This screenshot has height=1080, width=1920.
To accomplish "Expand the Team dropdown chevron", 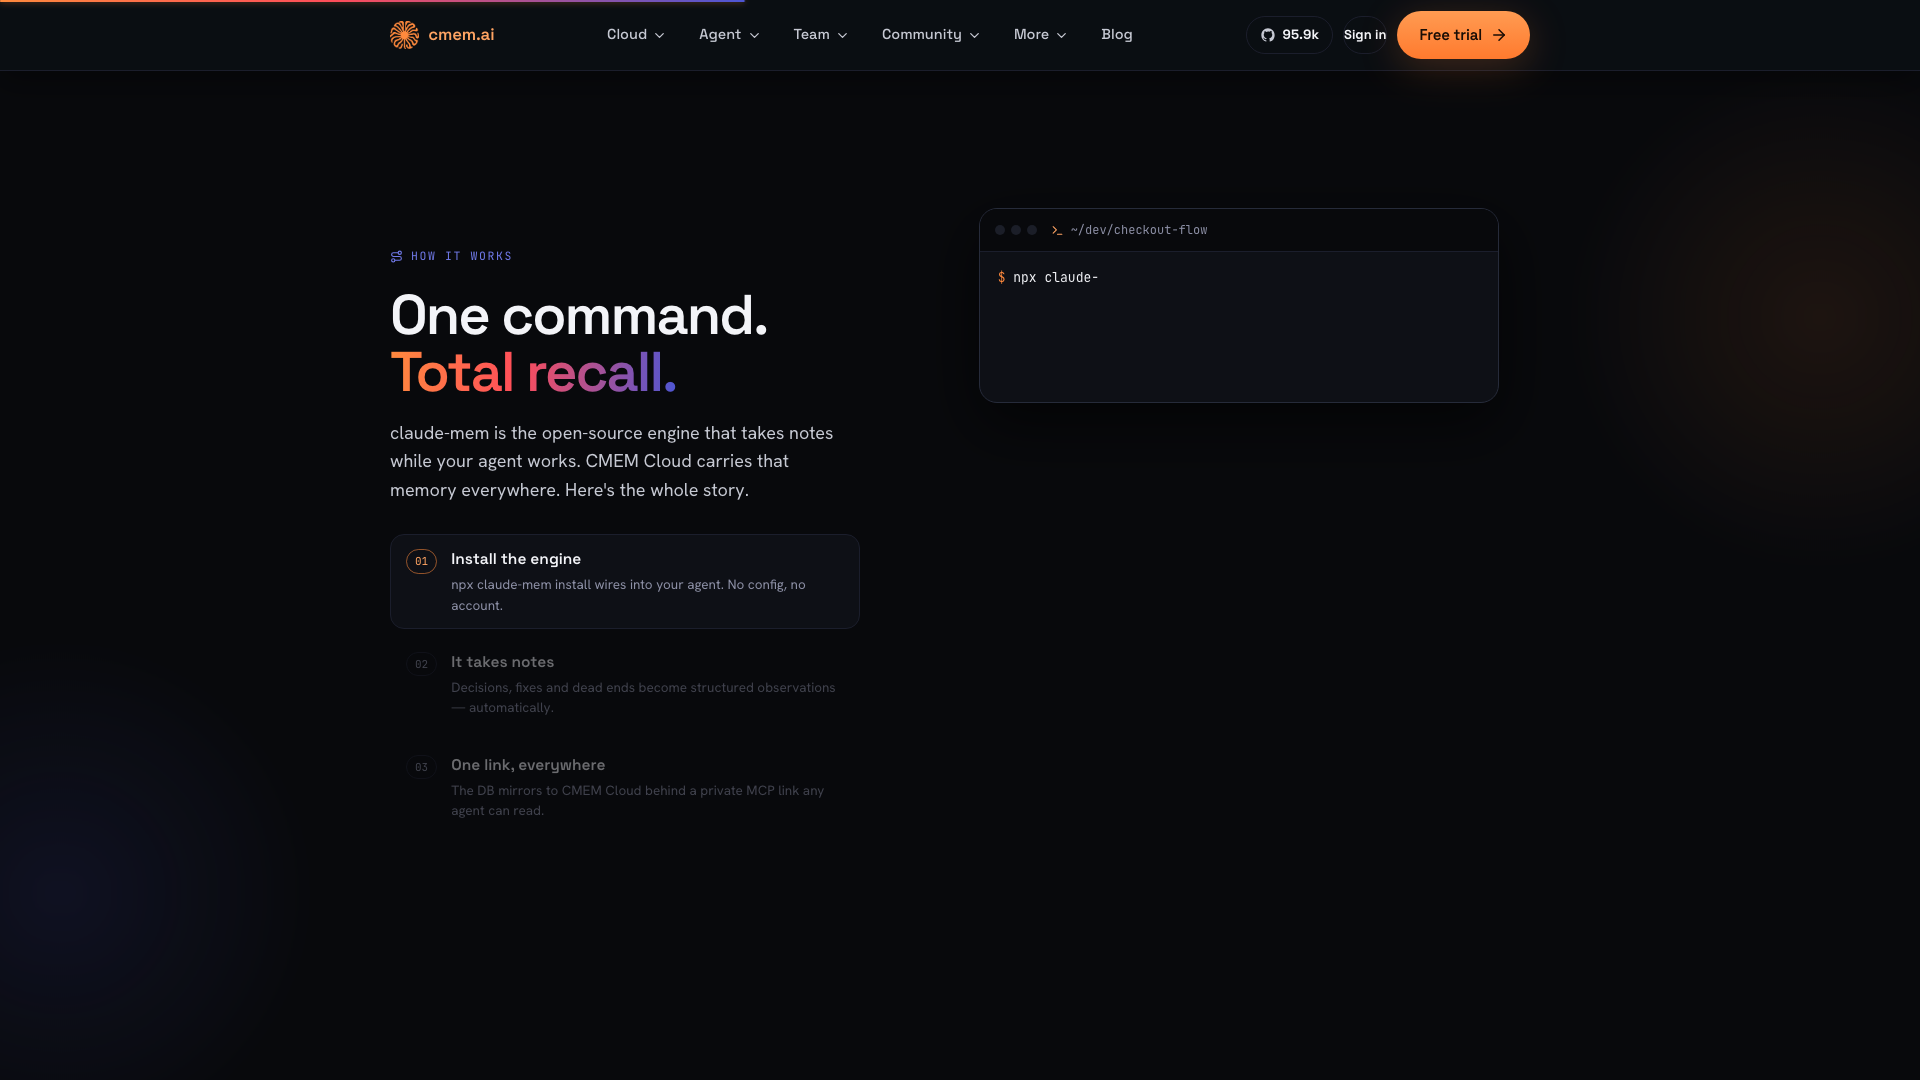I will pyautogui.click(x=842, y=35).
